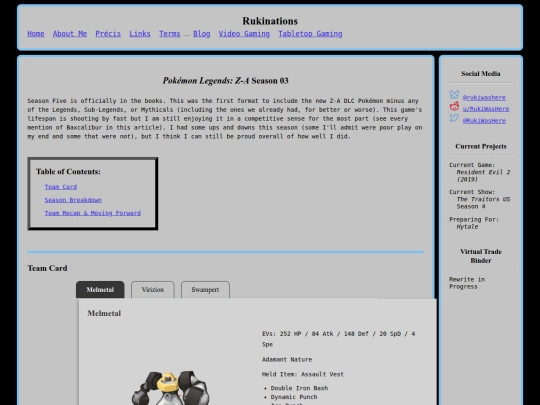
Task: Open the Video Gaming section
Action: 244,34
